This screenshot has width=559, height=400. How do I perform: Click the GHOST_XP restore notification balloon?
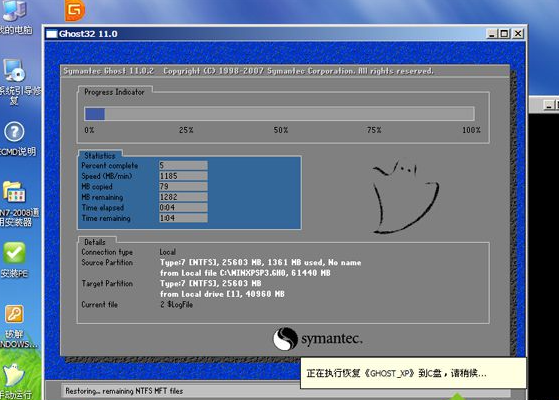(x=413, y=373)
